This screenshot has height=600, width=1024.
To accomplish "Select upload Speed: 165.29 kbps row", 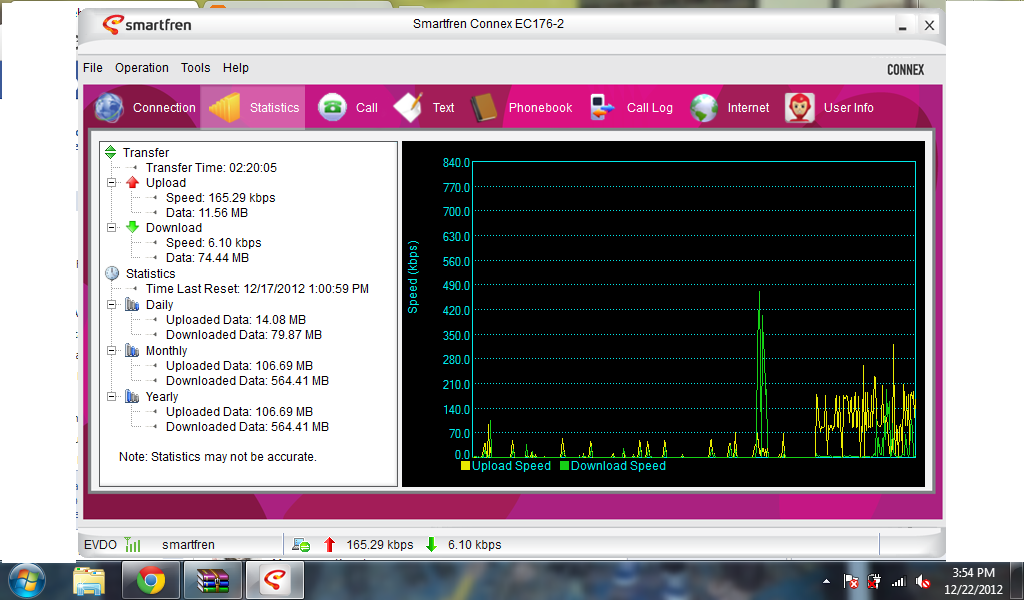I will [221, 198].
